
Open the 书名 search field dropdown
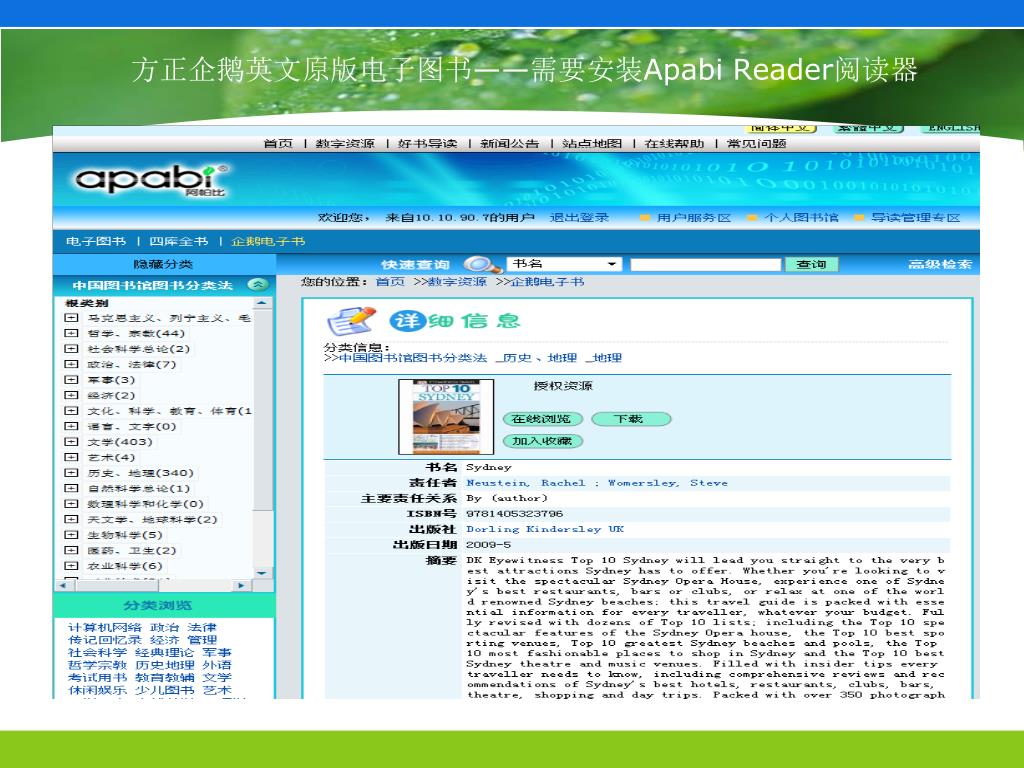click(611, 264)
